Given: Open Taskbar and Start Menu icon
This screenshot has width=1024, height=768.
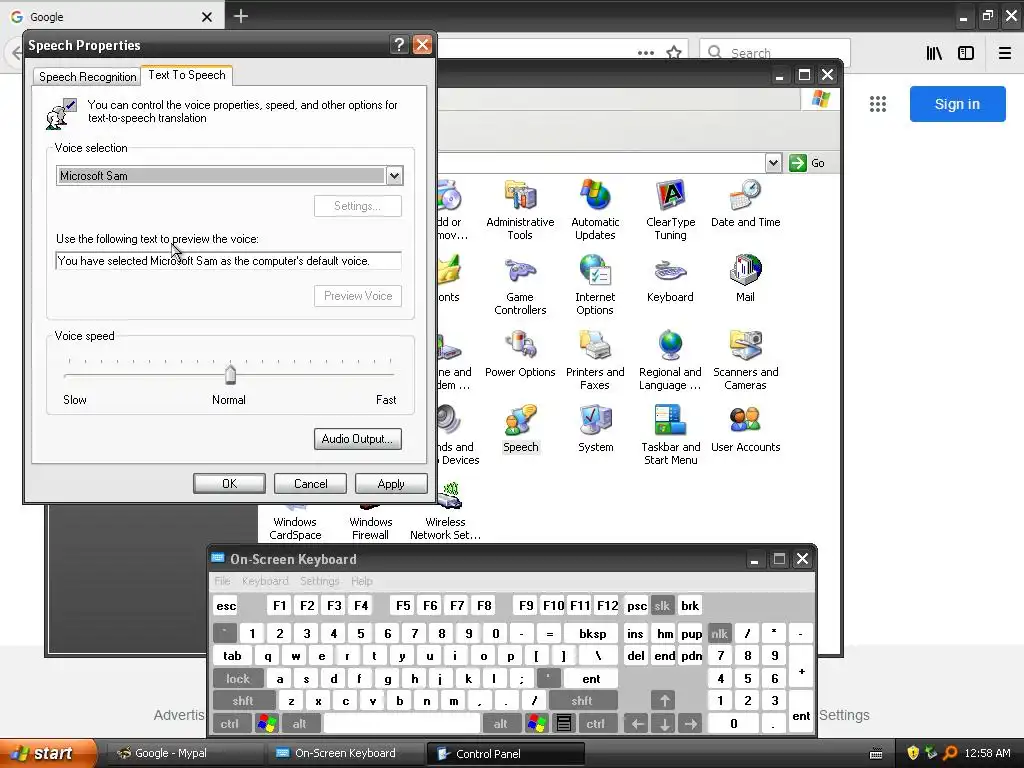Looking at the screenshot, I should 670,435.
